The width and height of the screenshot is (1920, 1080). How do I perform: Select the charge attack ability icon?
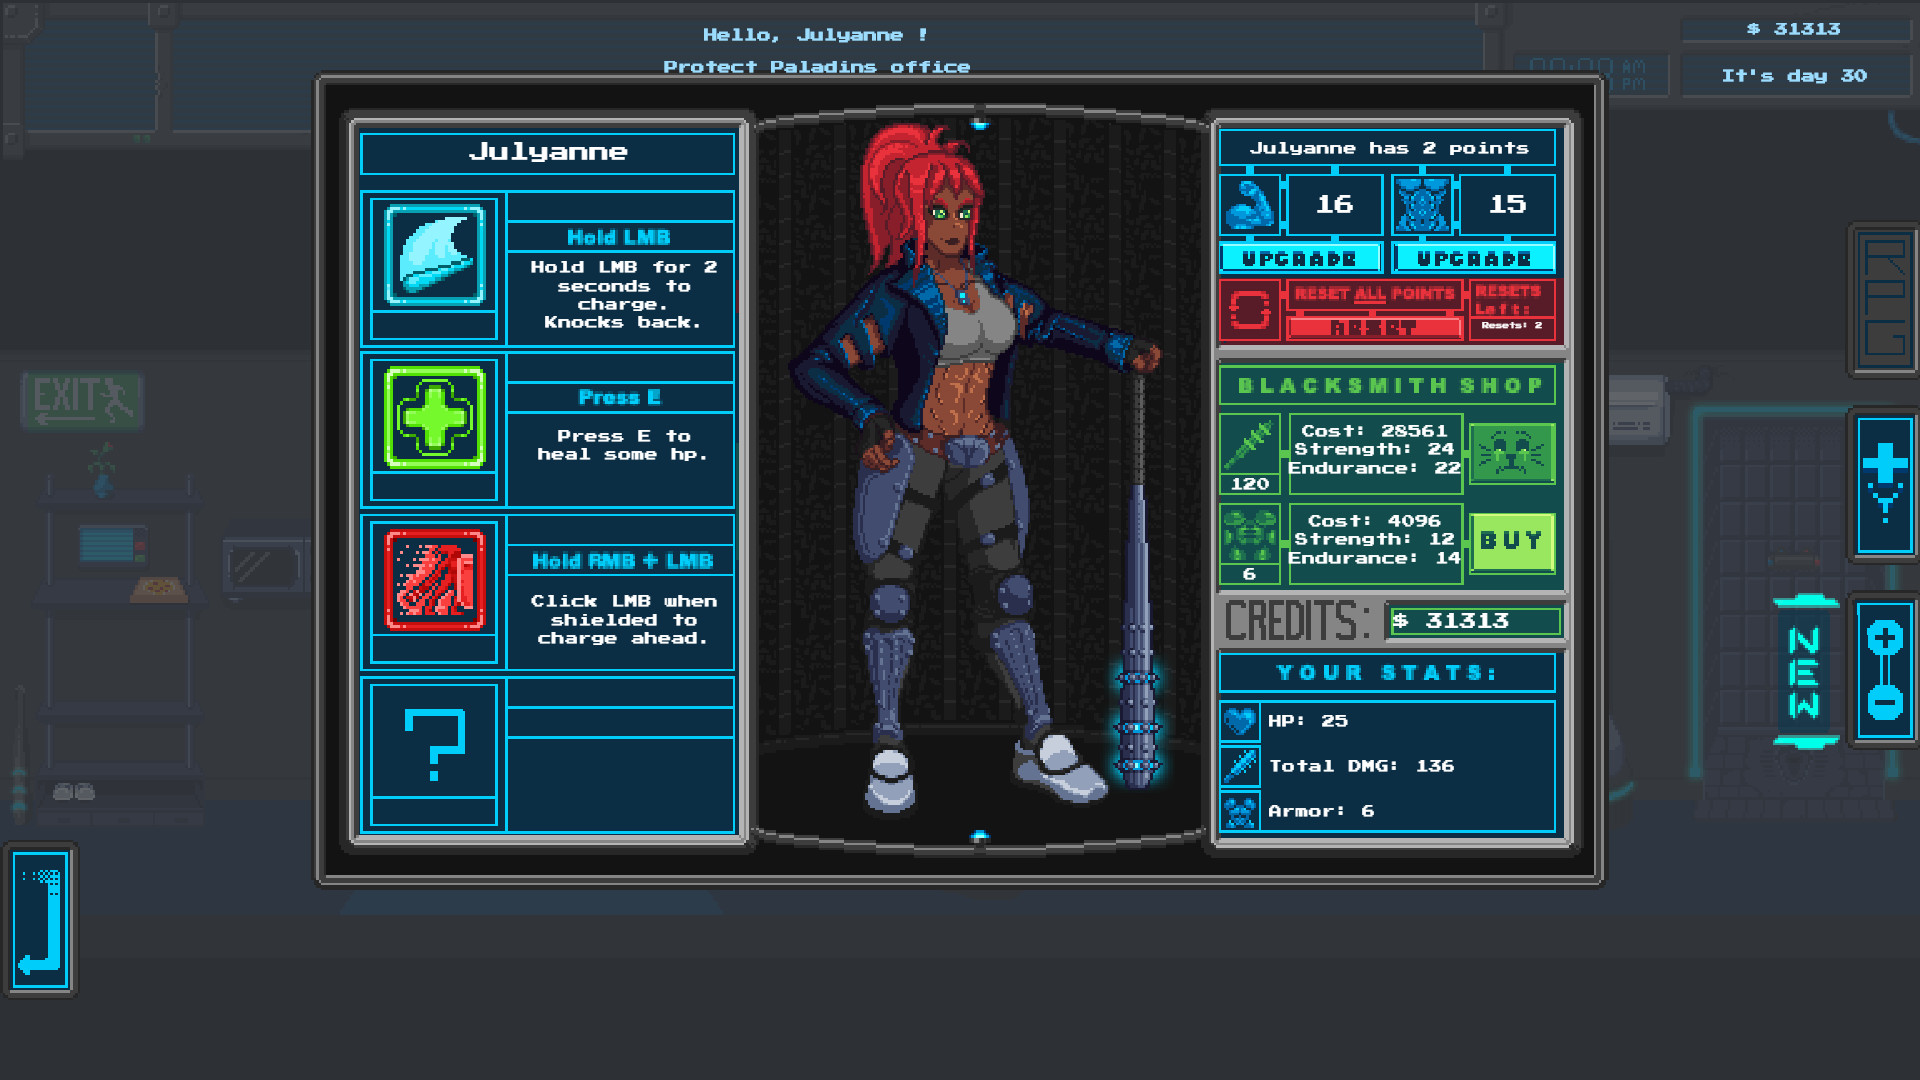[432, 255]
